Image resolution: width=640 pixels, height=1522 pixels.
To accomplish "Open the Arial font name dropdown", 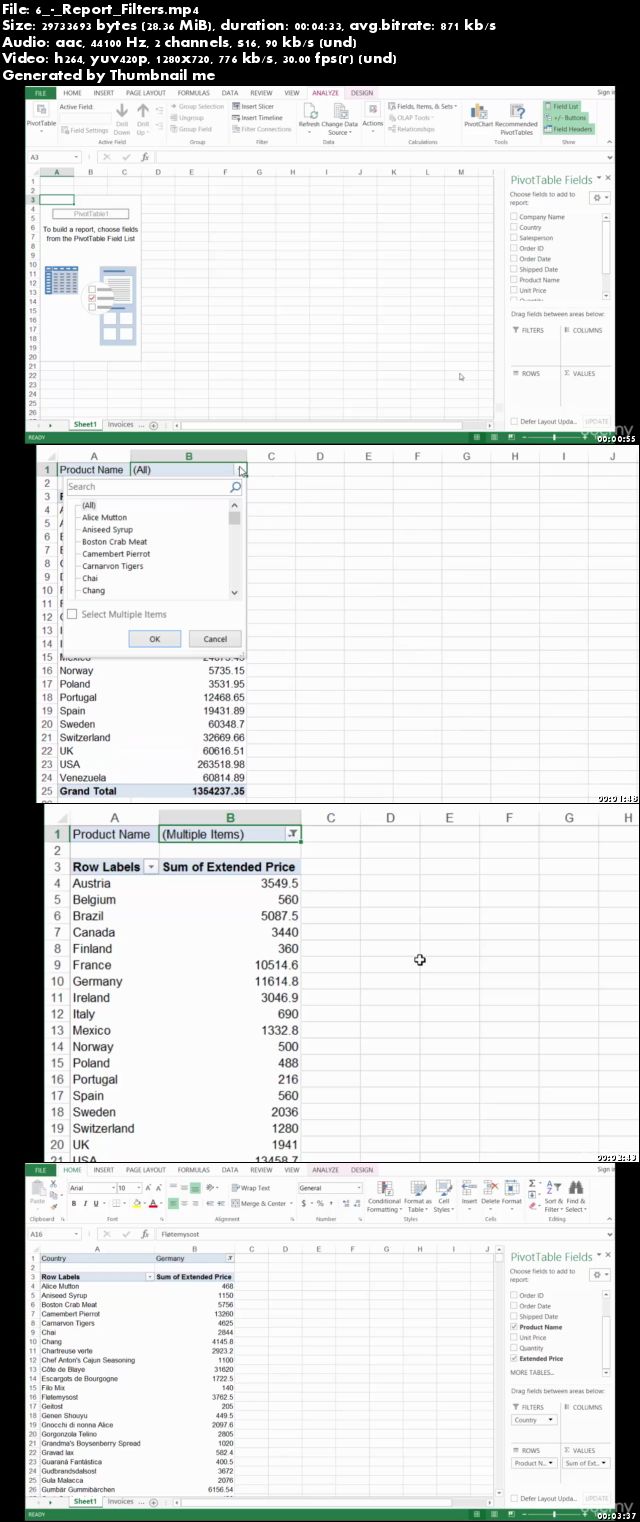I will [x=112, y=1188].
